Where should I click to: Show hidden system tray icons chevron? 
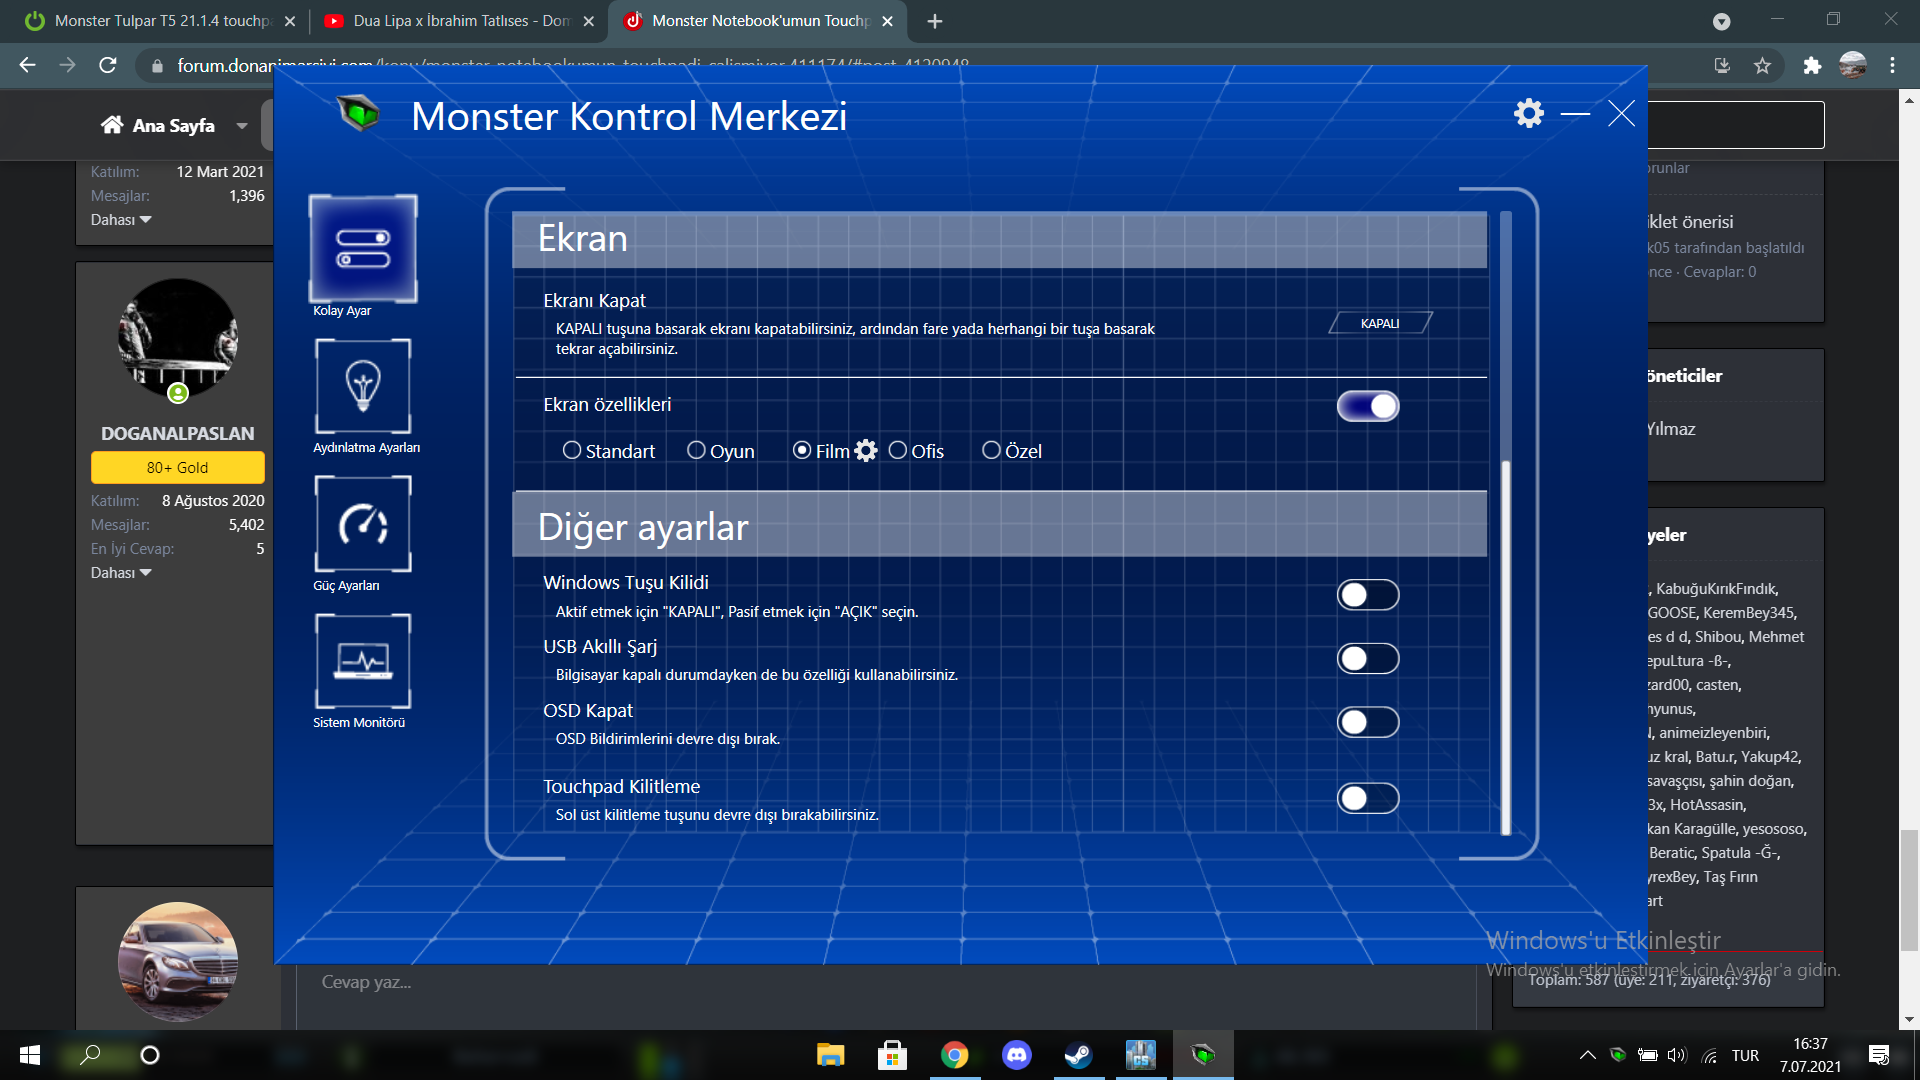tap(1587, 1055)
